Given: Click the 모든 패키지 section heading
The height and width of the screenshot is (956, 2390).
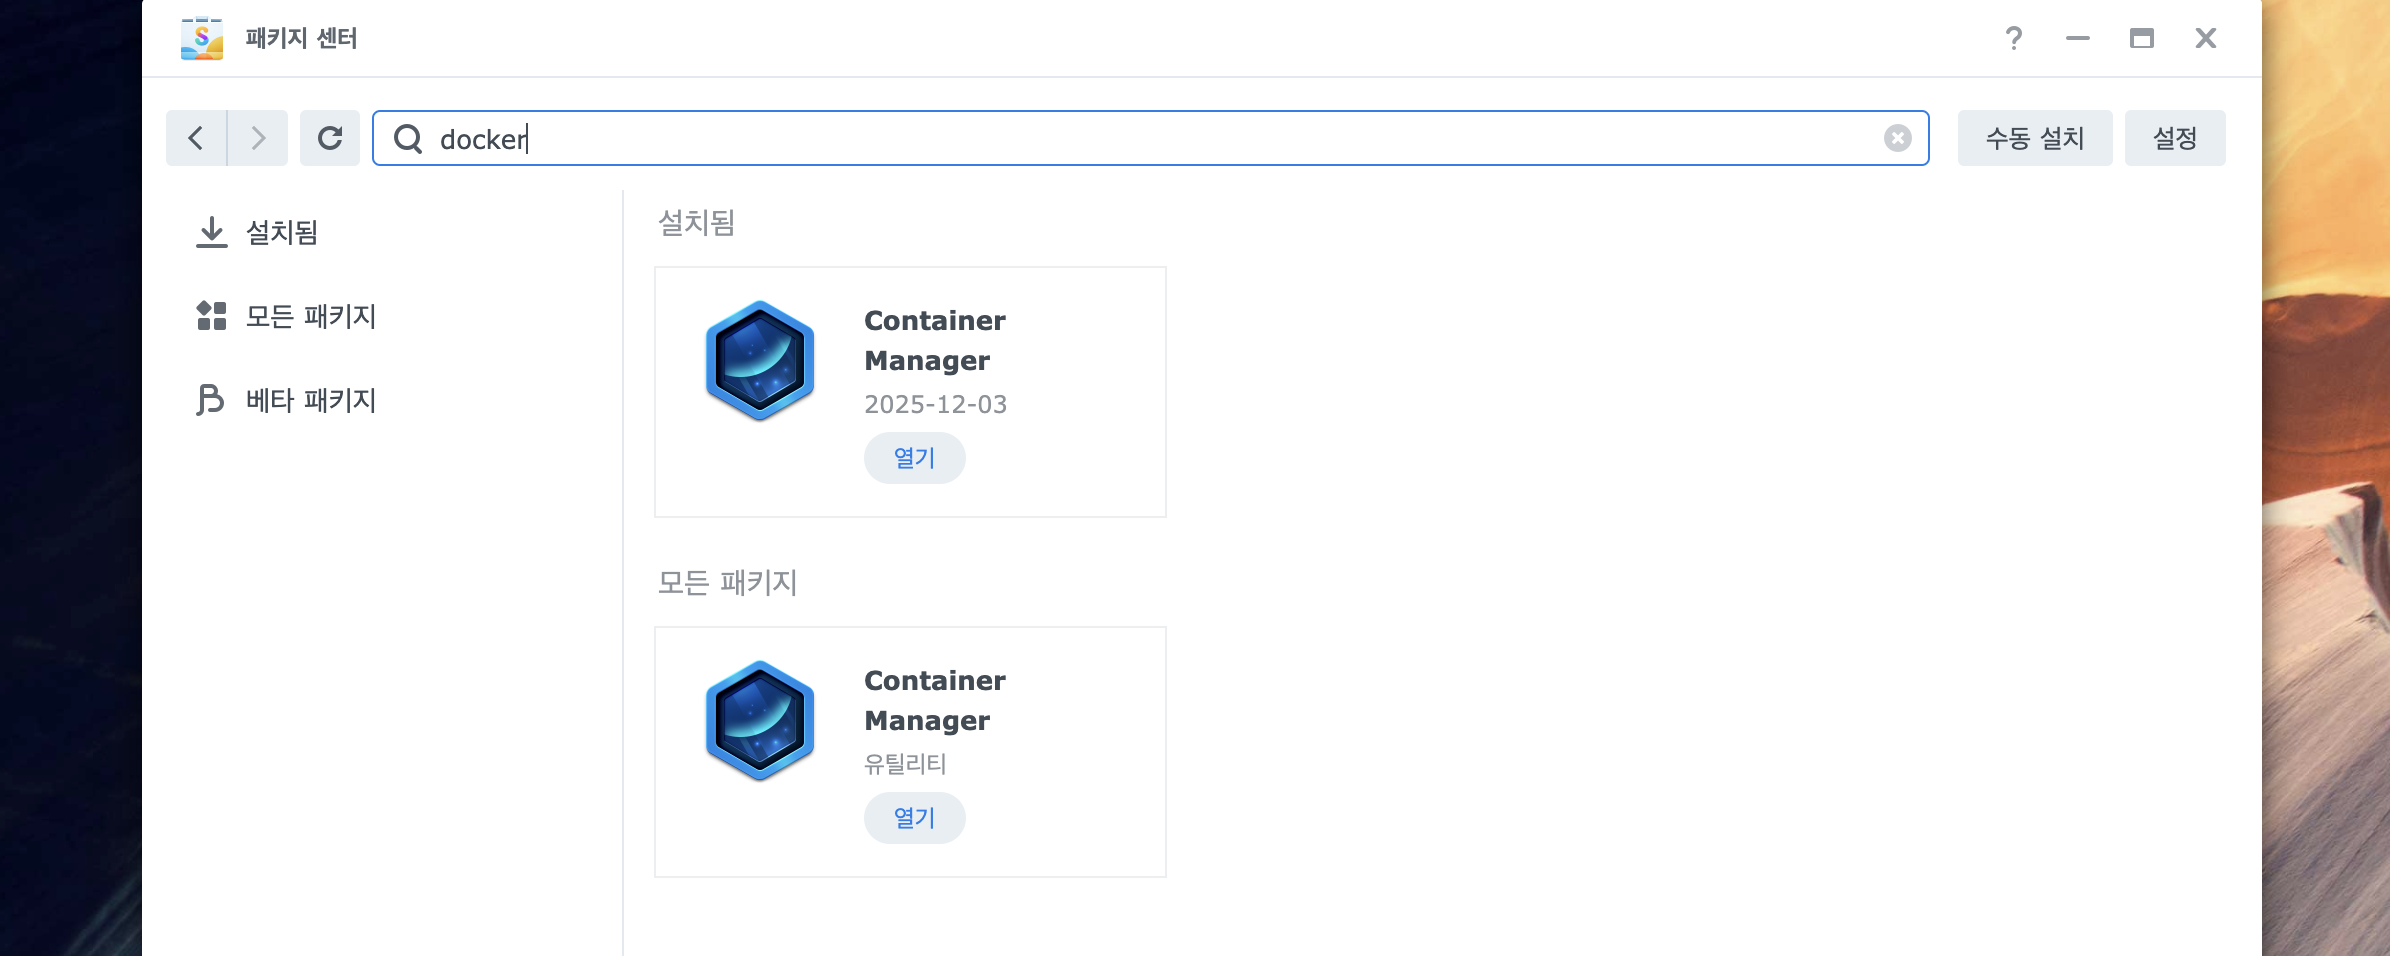Looking at the screenshot, I should click(x=728, y=583).
